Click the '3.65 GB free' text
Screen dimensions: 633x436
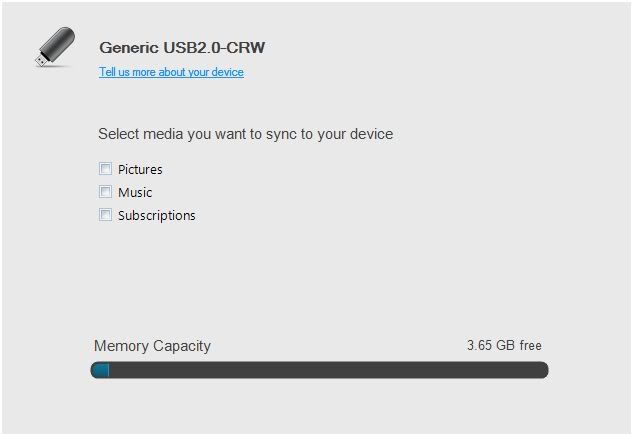click(504, 346)
